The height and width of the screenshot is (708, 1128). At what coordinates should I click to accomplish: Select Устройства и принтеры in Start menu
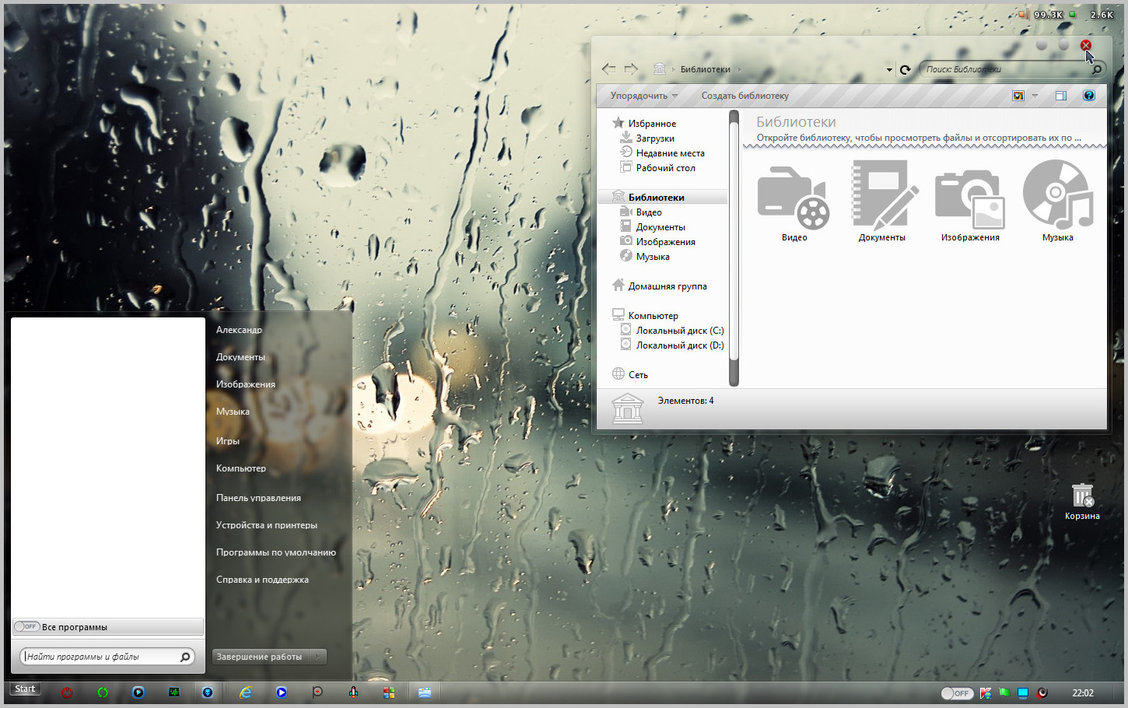pyautogui.click(x=266, y=525)
